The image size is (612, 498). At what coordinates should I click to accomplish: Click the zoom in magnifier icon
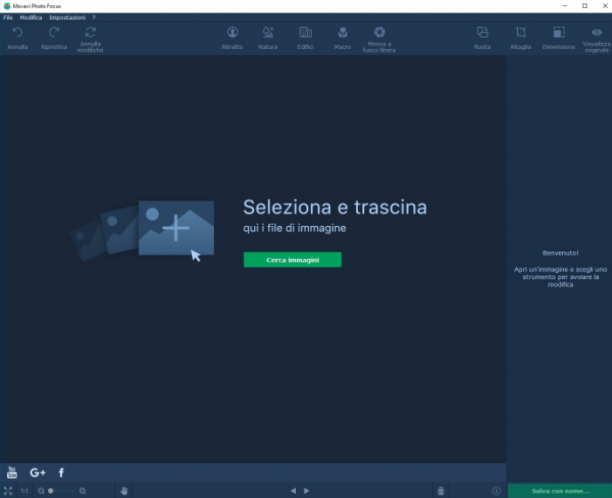pyautogui.click(x=83, y=491)
